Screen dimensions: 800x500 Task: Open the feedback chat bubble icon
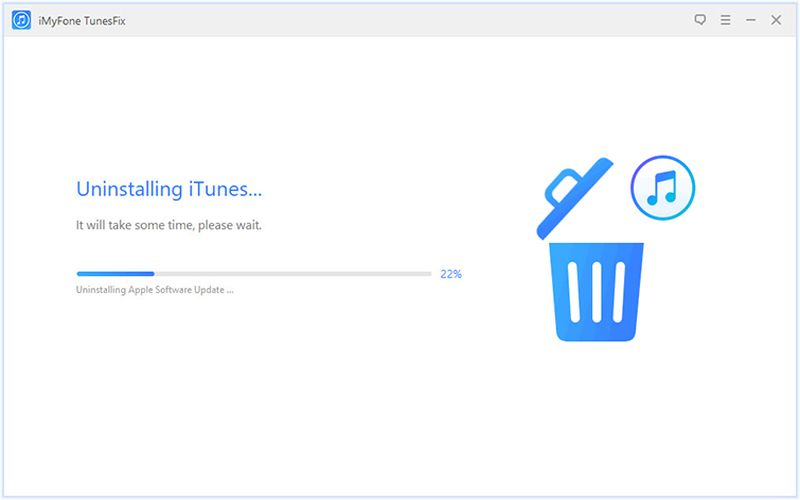pyautogui.click(x=700, y=20)
